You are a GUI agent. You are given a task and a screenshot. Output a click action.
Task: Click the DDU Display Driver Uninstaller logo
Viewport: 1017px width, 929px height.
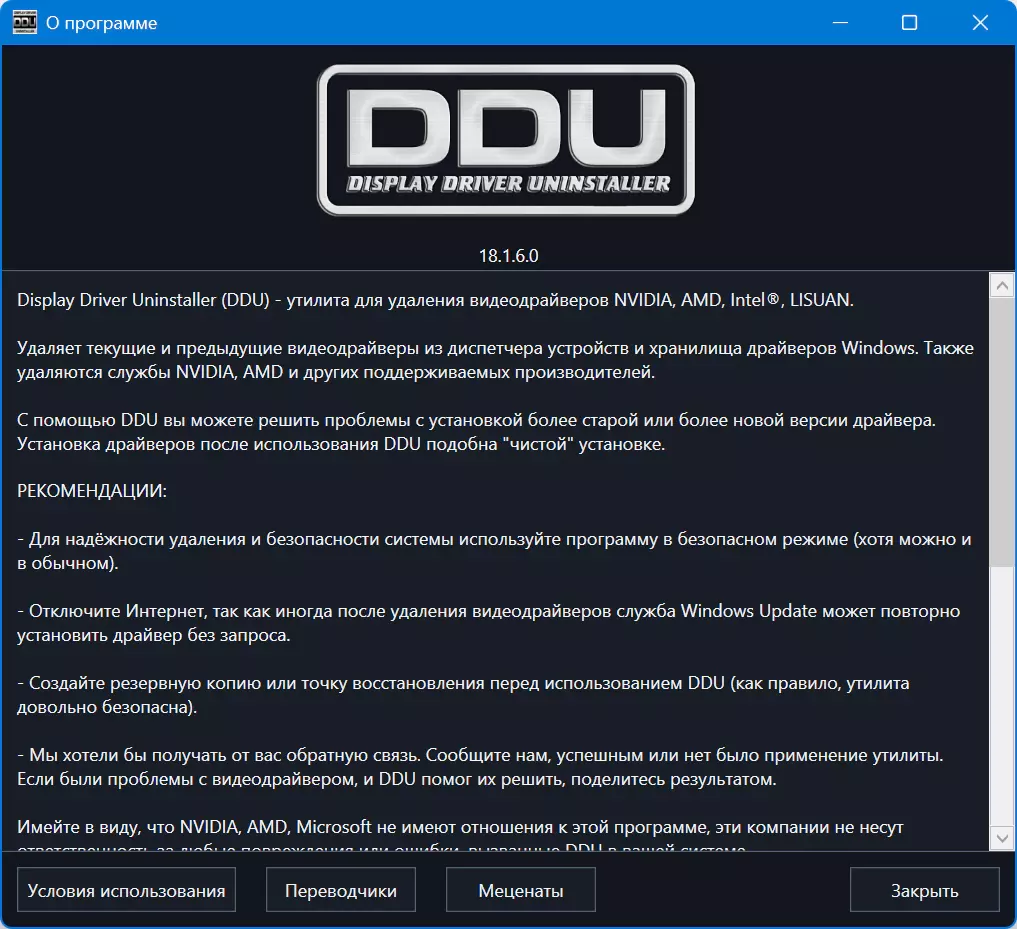(x=506, y=140)
